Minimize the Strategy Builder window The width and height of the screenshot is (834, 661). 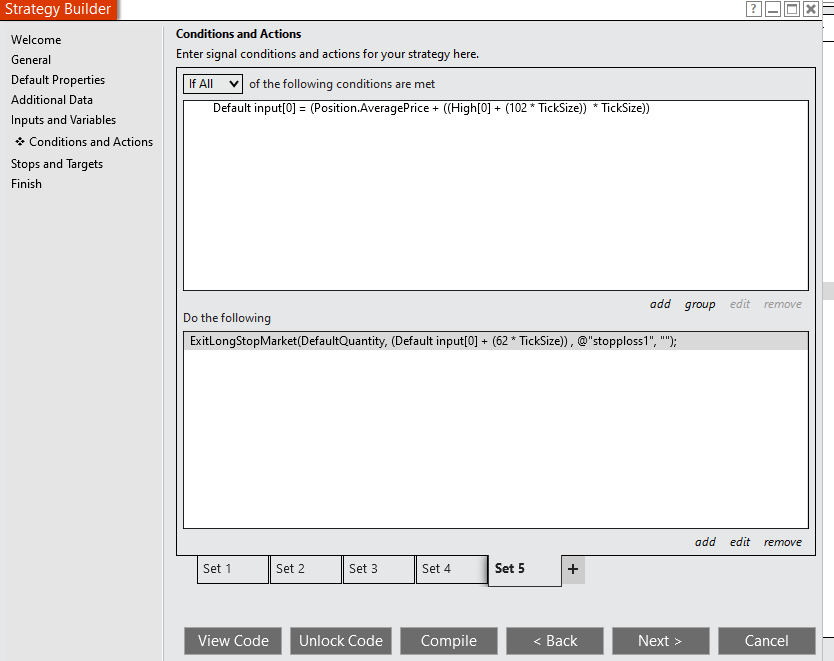click(x=772, y=9)
